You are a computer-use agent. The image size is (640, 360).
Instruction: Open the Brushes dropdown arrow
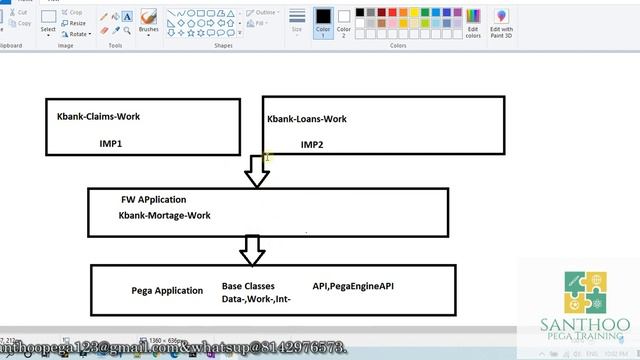149,36
